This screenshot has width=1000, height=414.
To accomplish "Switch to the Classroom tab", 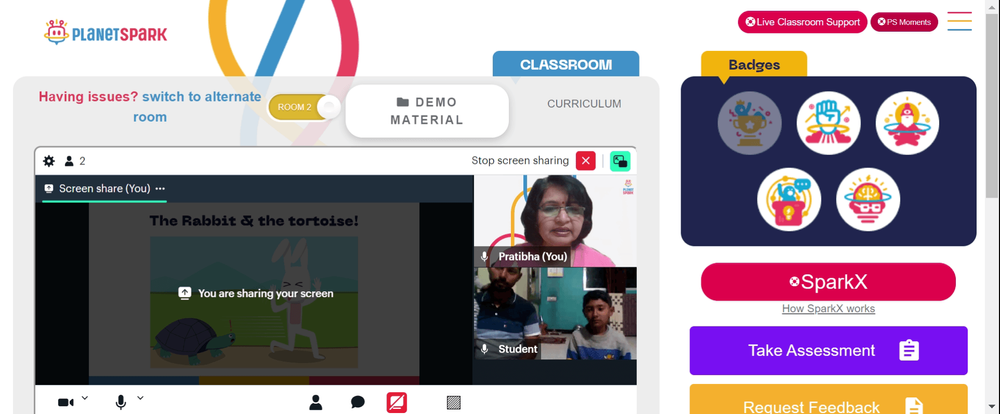I will [566, 64].
